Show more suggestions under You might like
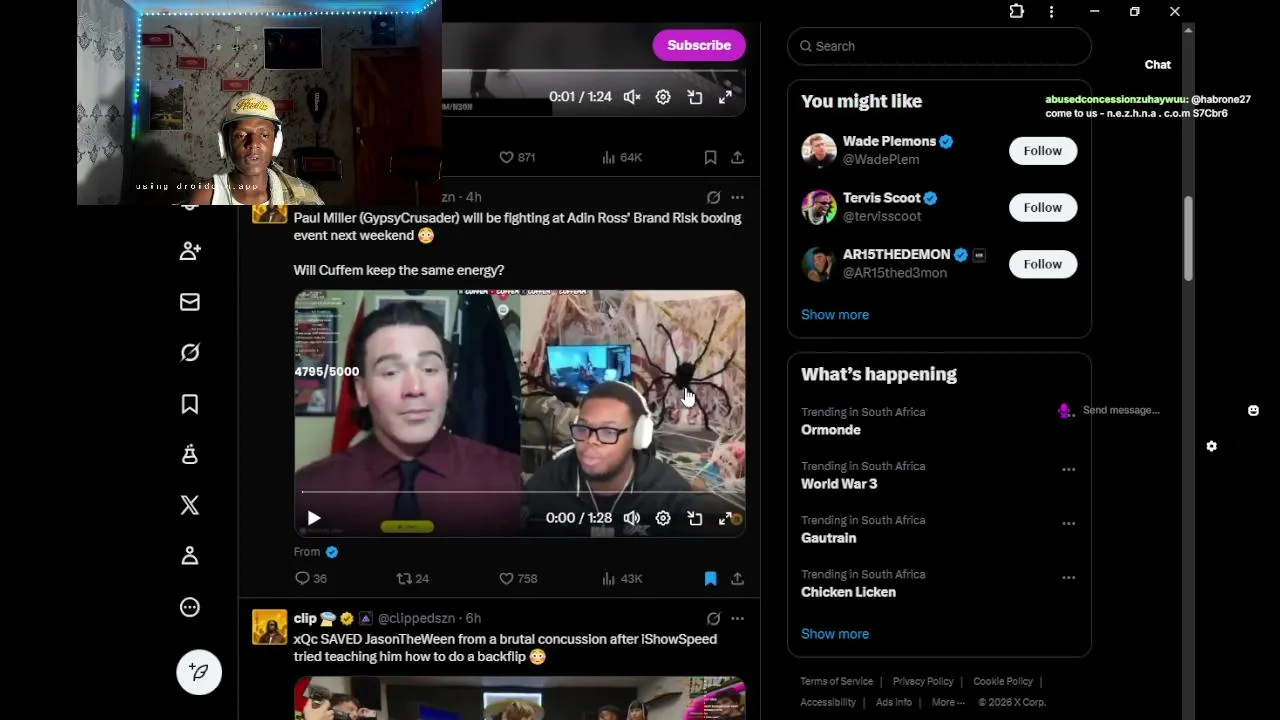The height and width of the screenshot is (720, 1280). (x=835, y=314)
